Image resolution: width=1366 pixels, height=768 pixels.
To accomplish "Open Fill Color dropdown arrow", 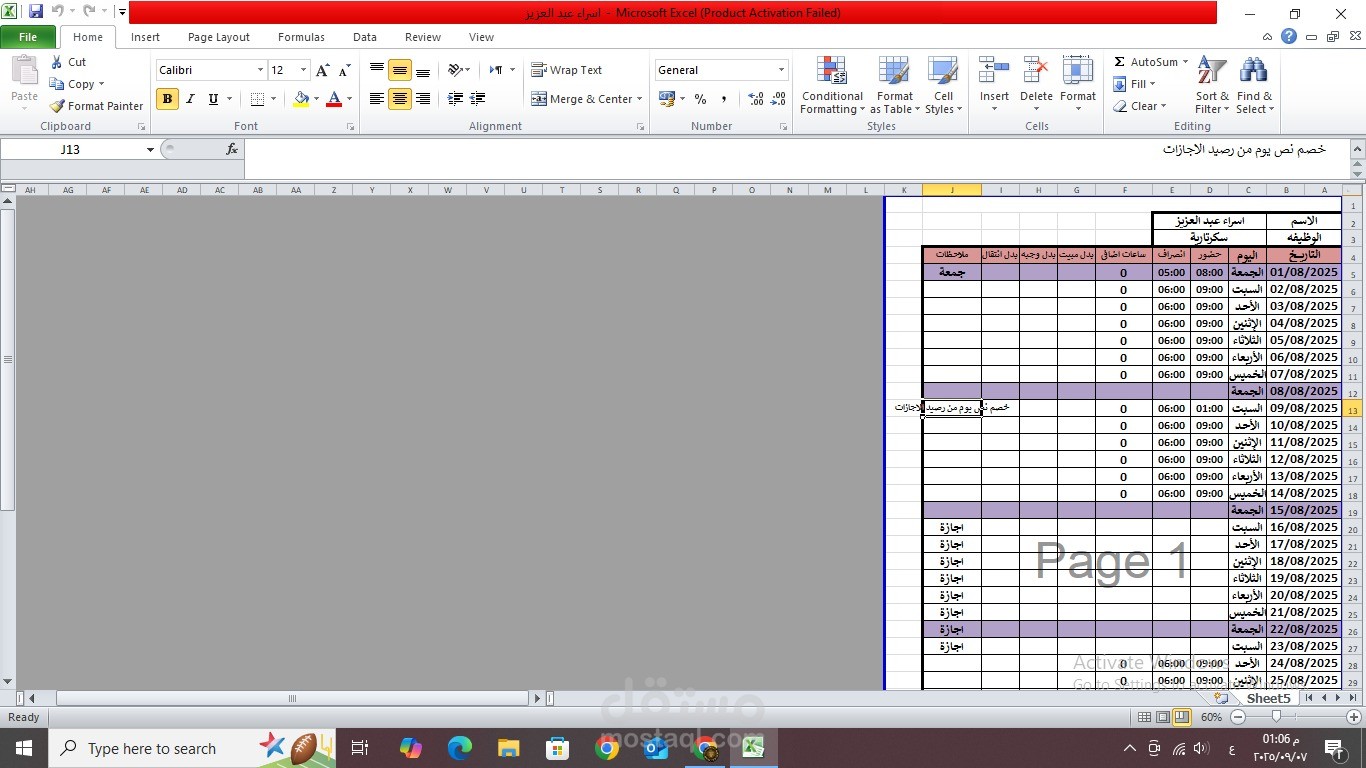I will (316, 99).
